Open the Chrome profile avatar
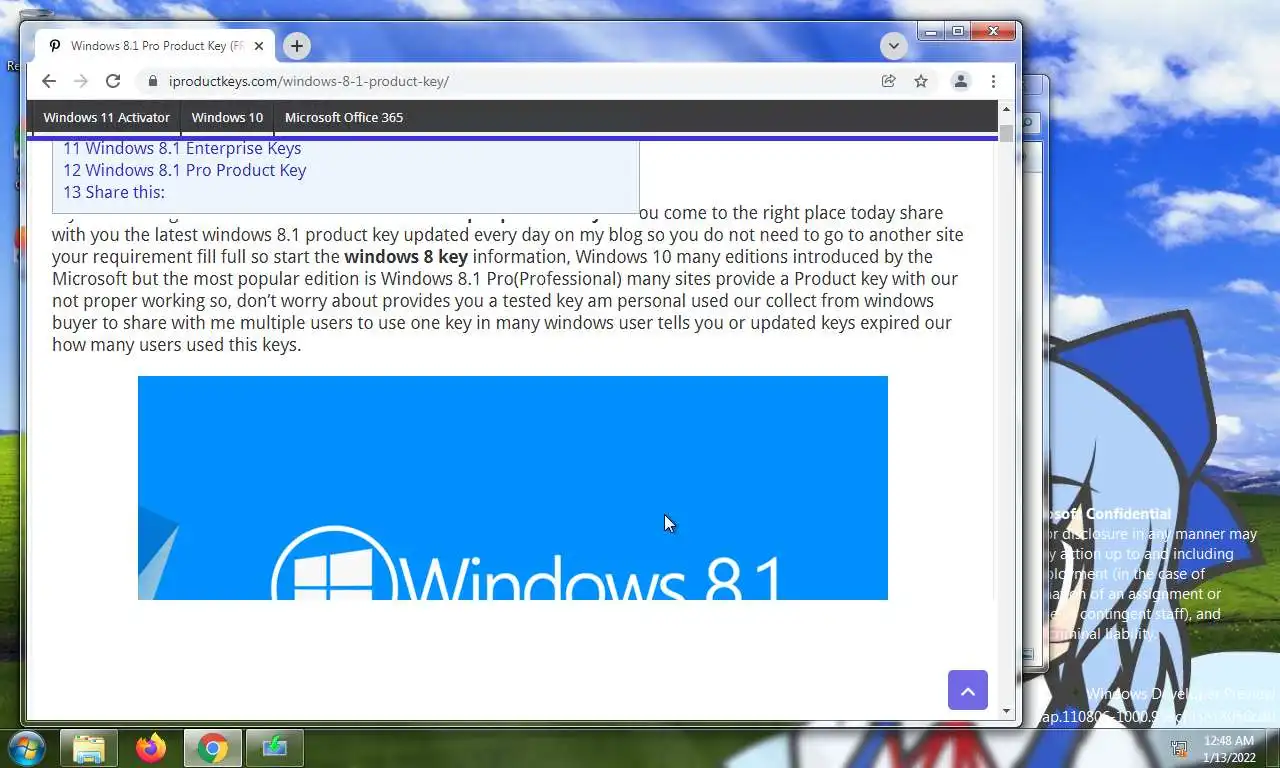Viewport: 1280px width, 768px height. (961, 81)
